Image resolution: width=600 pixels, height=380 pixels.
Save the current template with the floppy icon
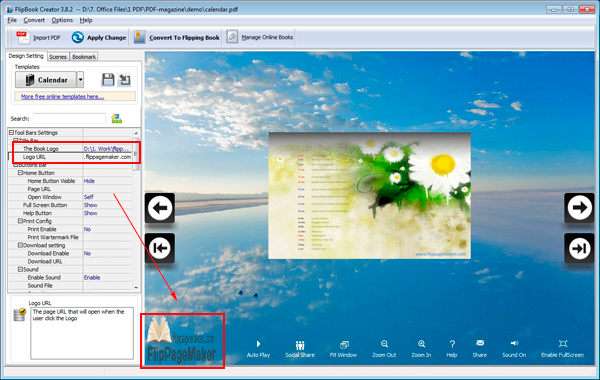pos(108,80)
